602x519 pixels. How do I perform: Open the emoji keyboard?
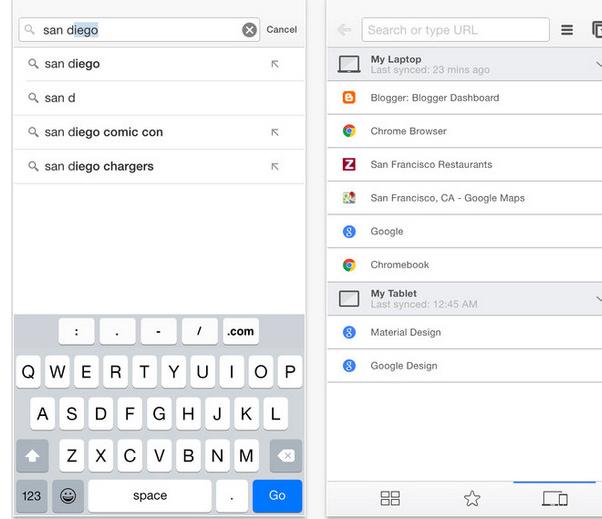(x=68, y=495)
